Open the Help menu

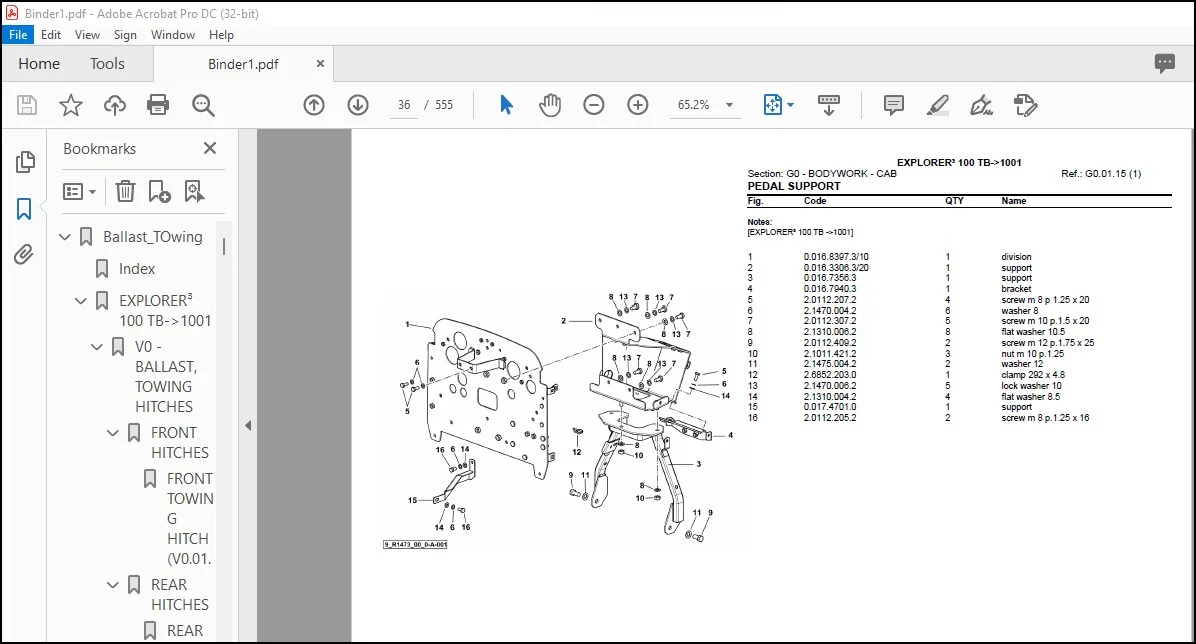point(221,34)
